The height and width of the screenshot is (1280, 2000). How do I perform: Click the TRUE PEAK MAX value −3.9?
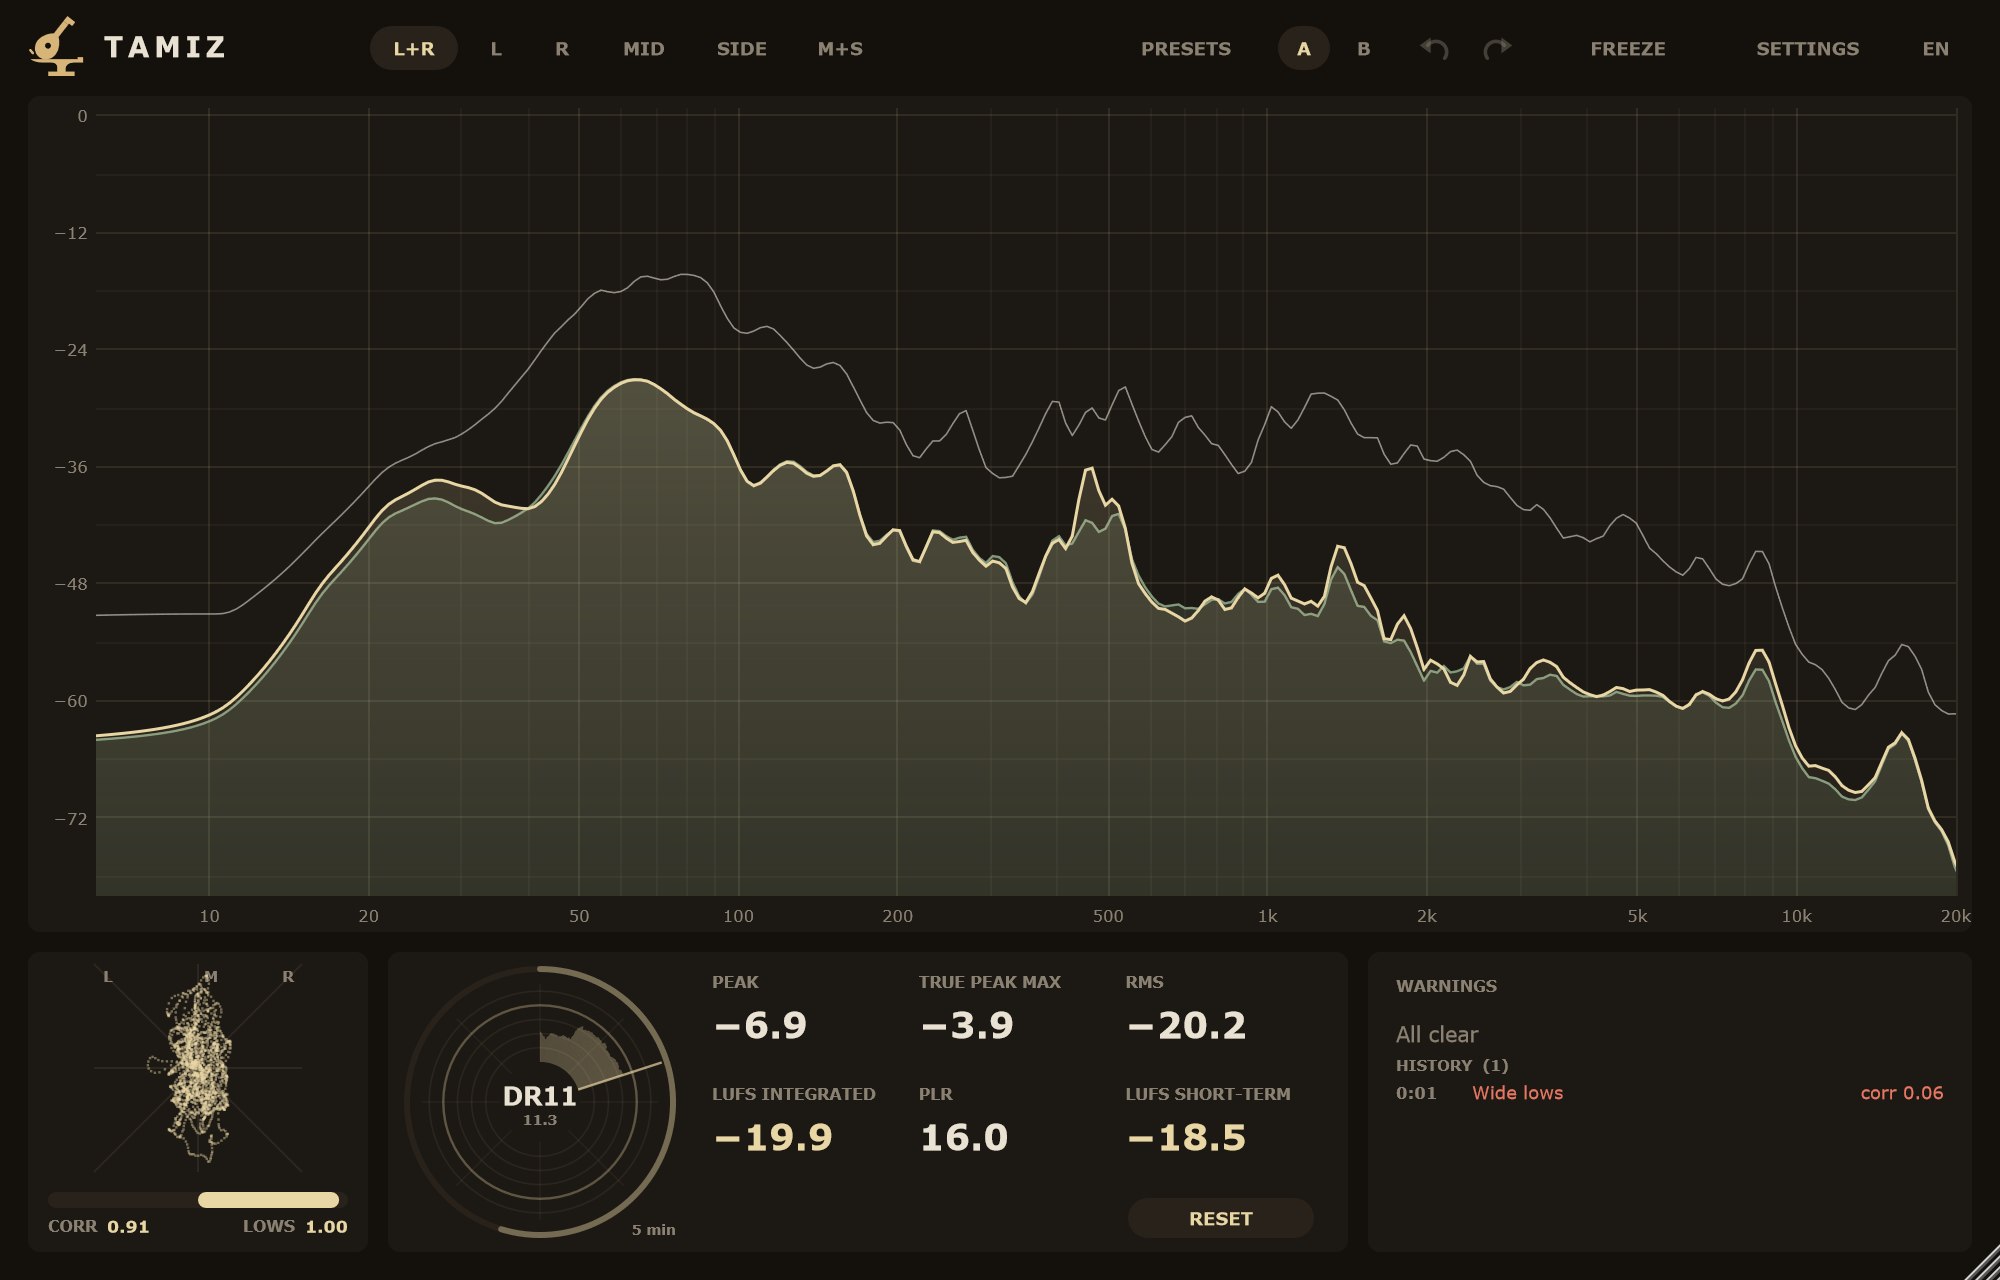click(967, 1025)
